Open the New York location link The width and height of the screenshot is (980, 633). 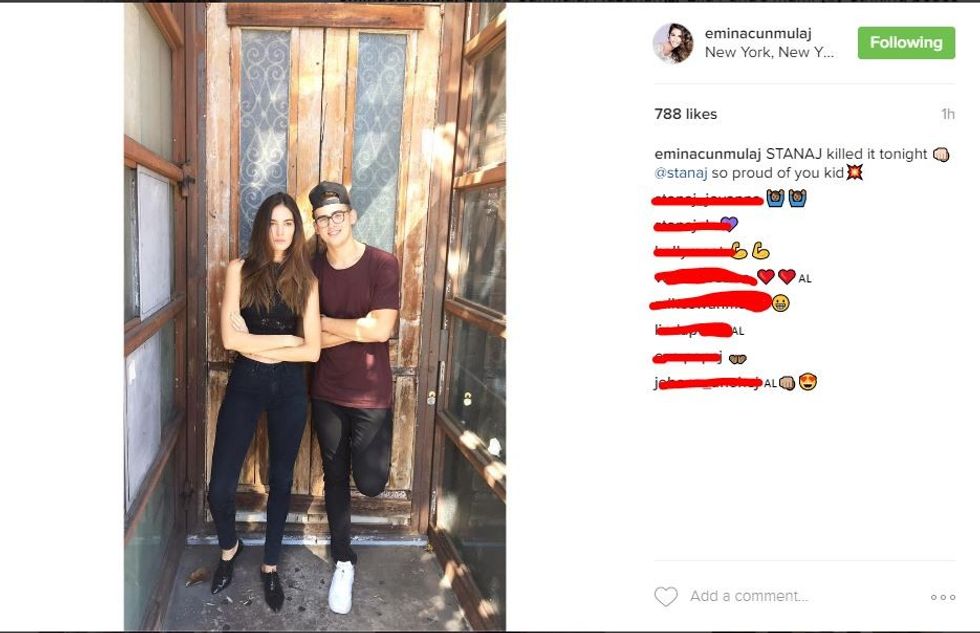(769, 52)
